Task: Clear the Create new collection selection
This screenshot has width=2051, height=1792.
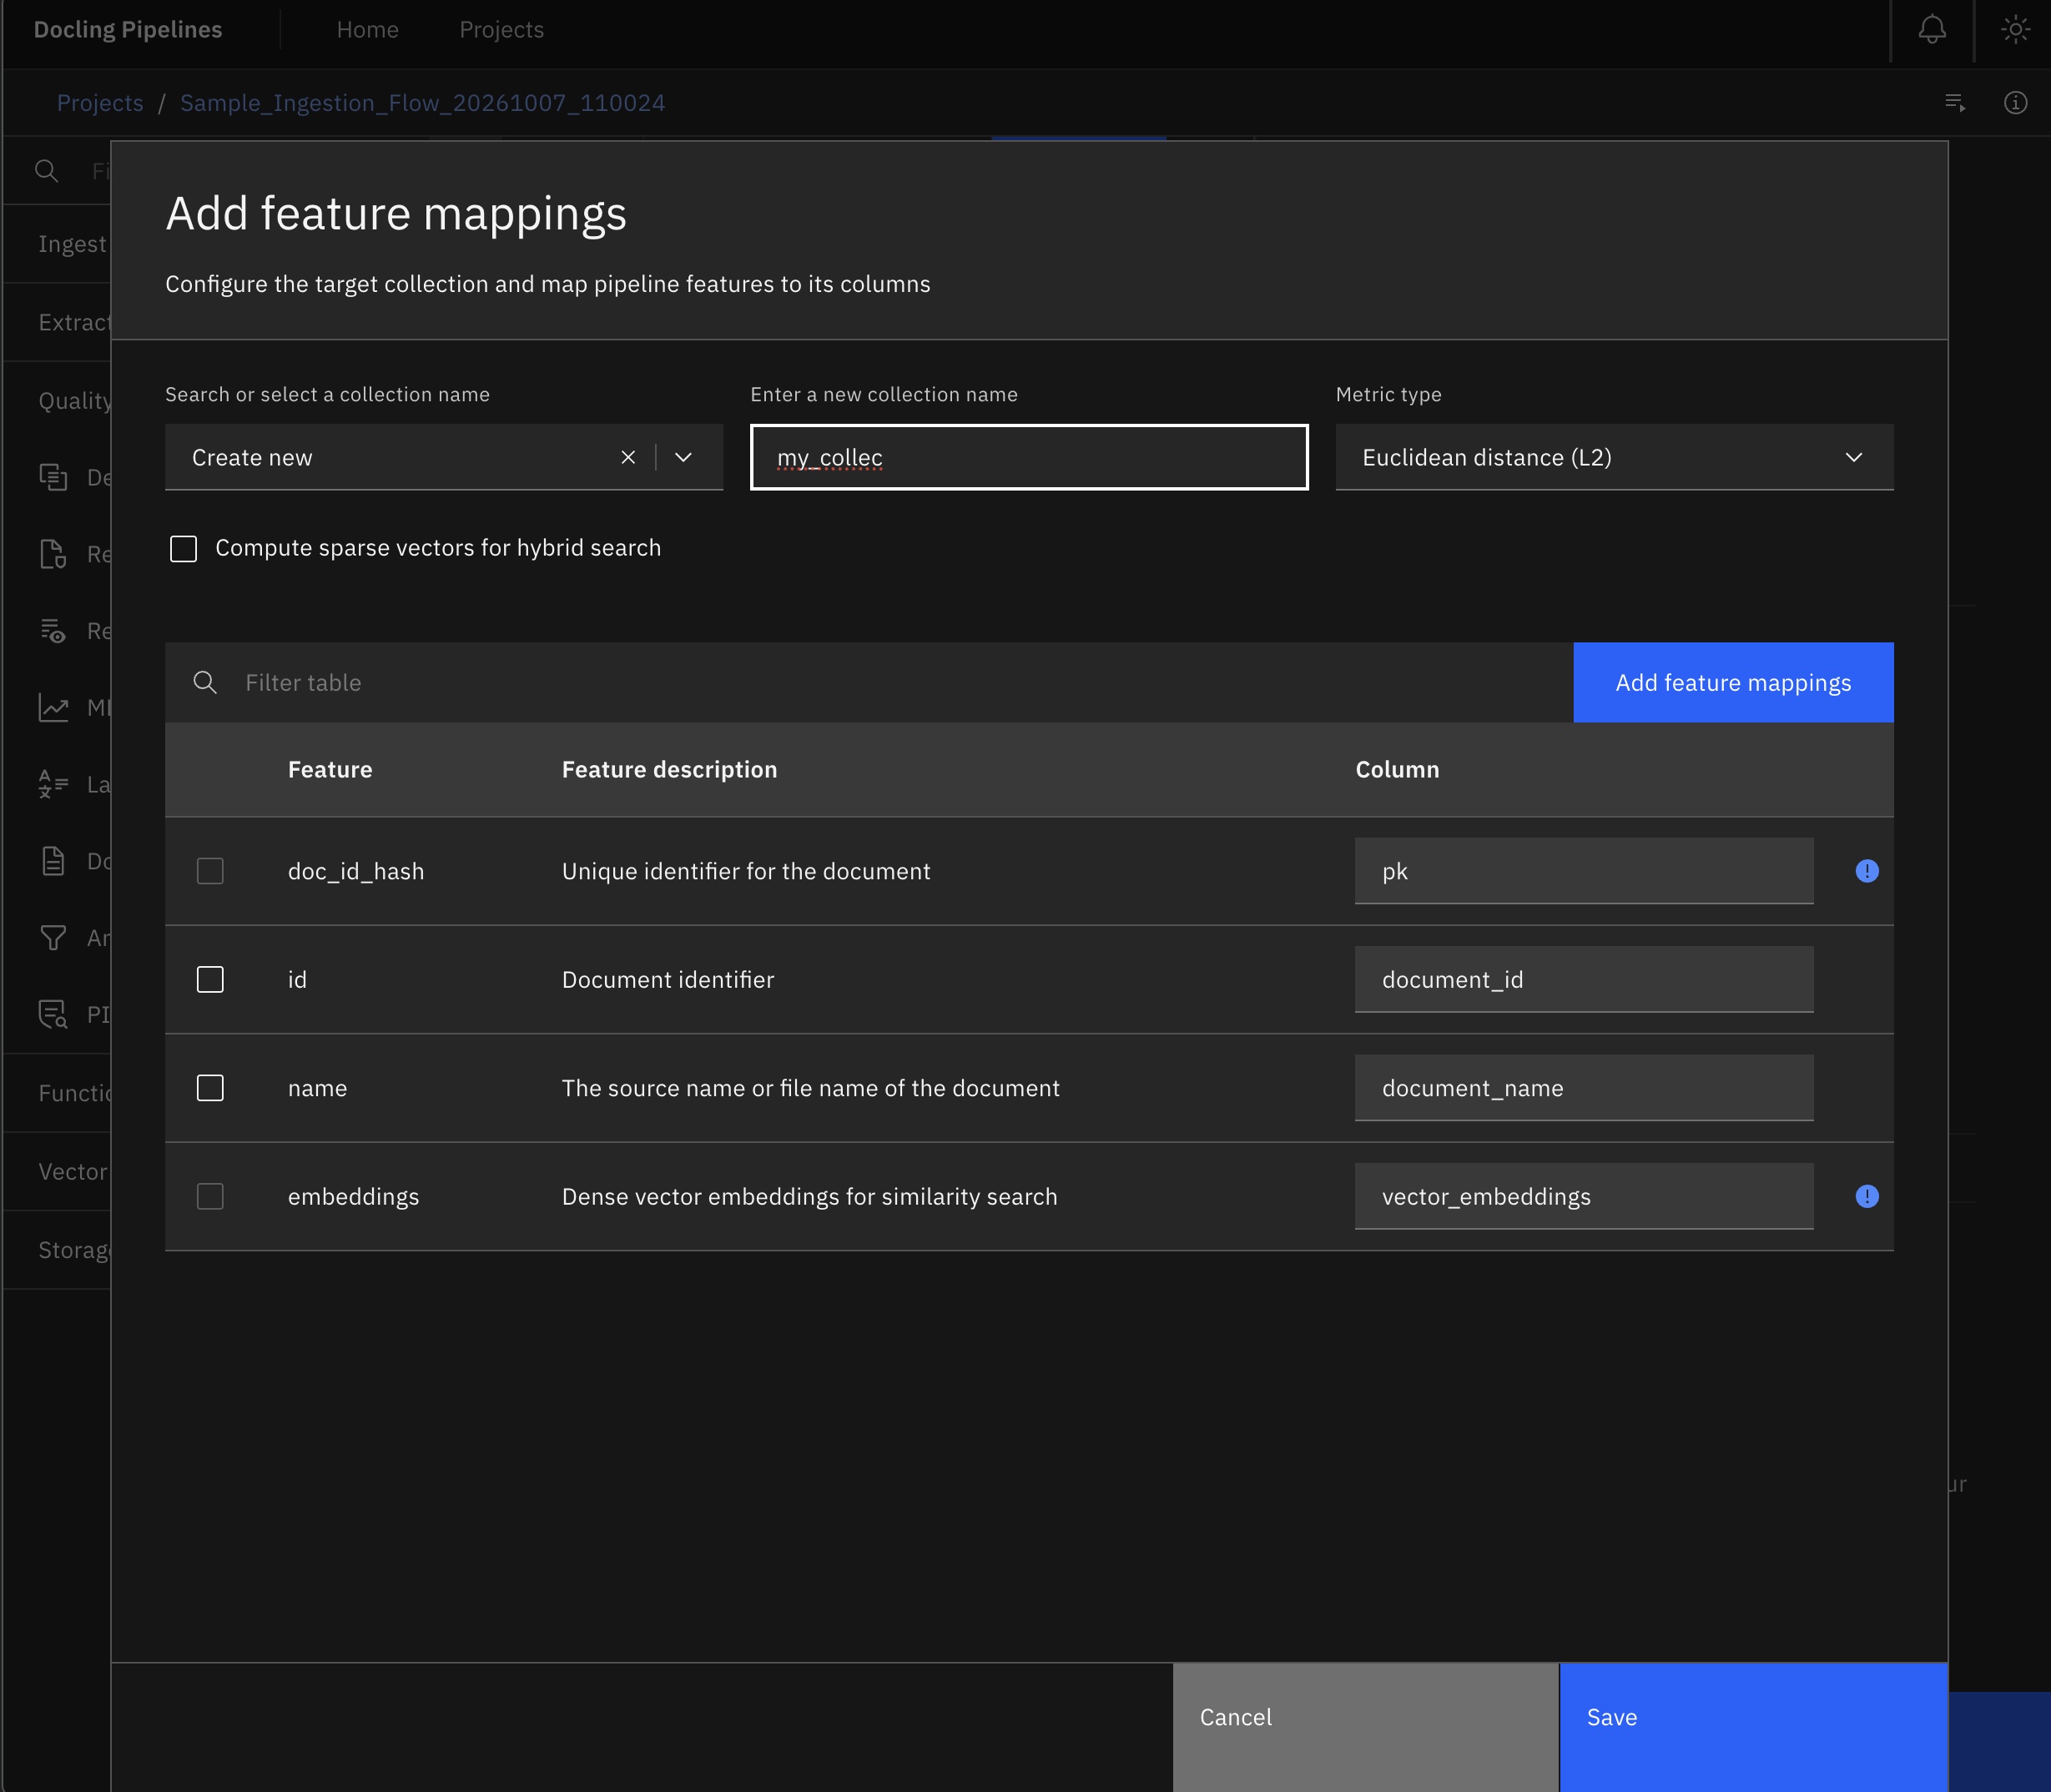Action: coord(628,457)
